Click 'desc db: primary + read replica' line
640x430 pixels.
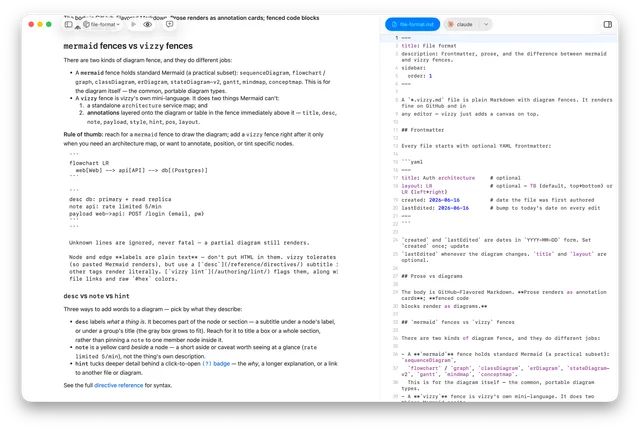[120, 199]
